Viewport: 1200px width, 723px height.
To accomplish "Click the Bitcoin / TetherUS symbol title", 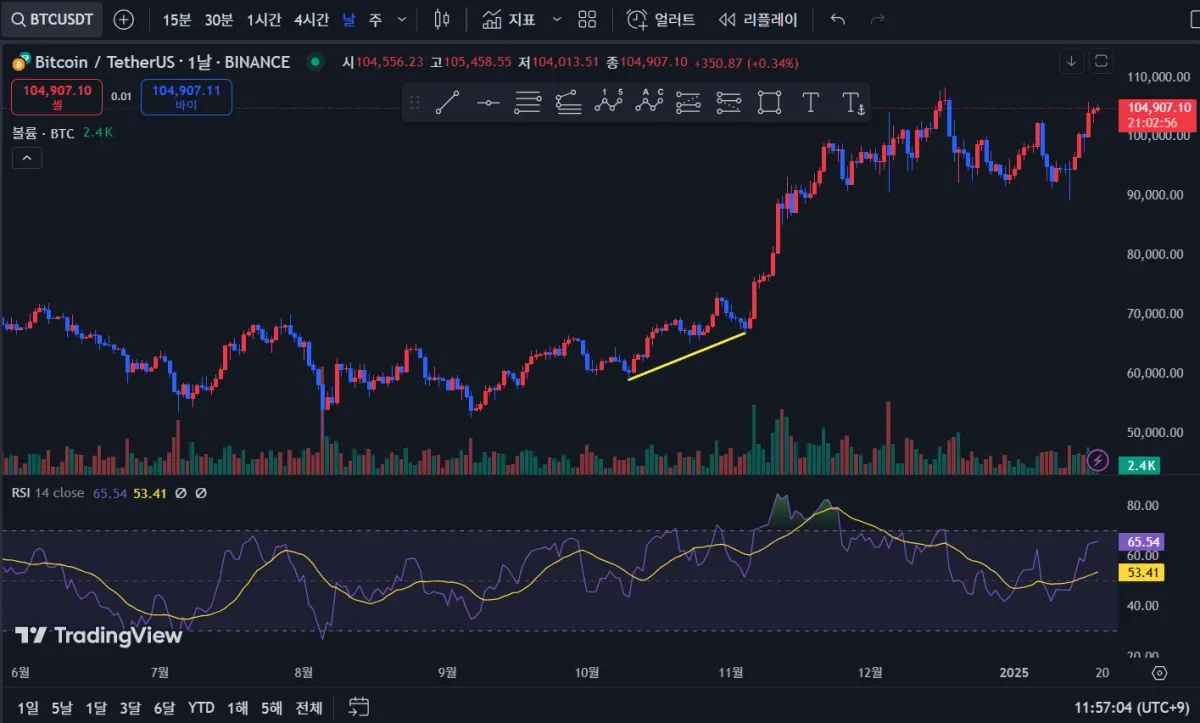I will pyautogui.click(x=163, y=62).
